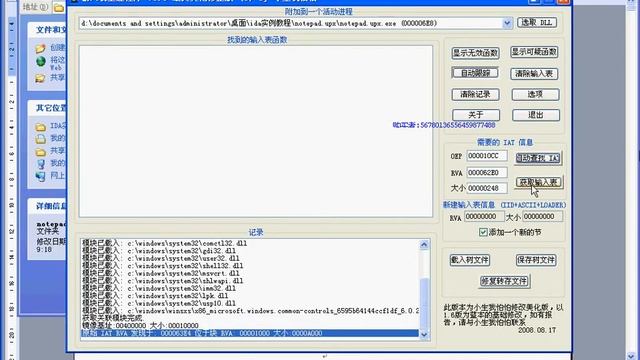
Task: Toggle the 添加一个新的节 checkbox
Action: [x=483, y=232]
